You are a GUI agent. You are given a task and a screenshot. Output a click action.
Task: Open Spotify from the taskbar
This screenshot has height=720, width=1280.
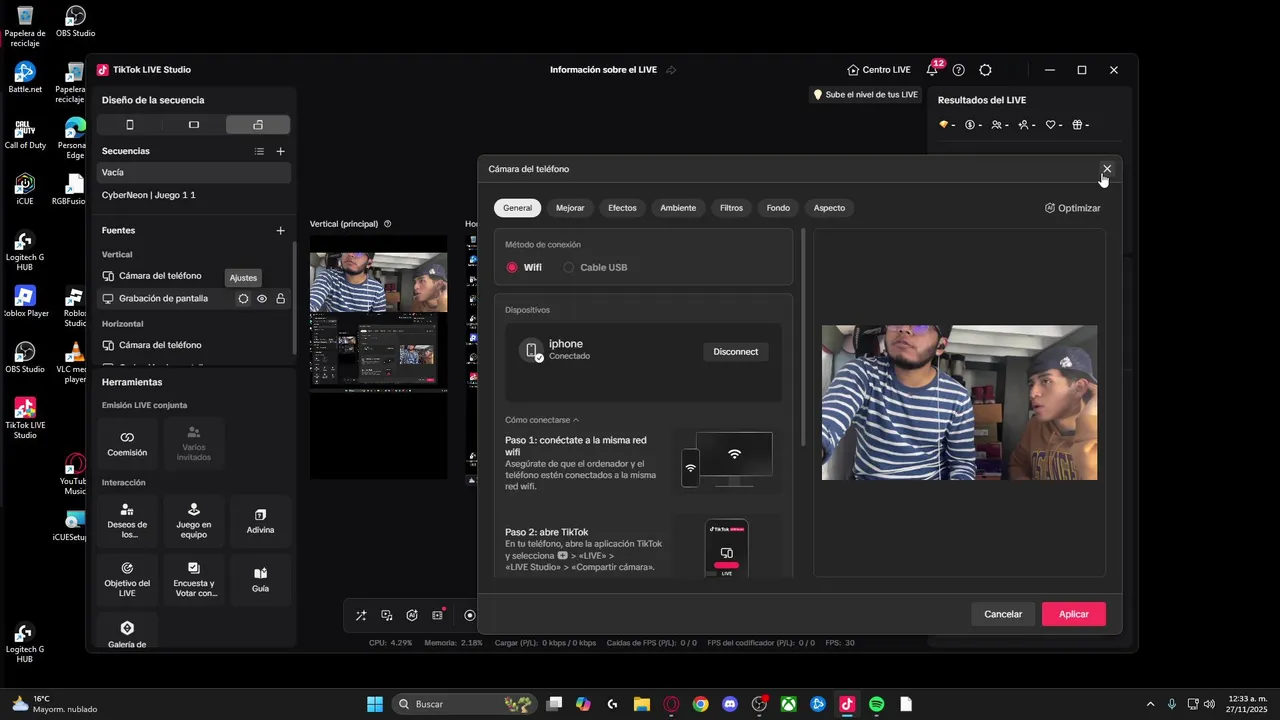coord(877,704)
